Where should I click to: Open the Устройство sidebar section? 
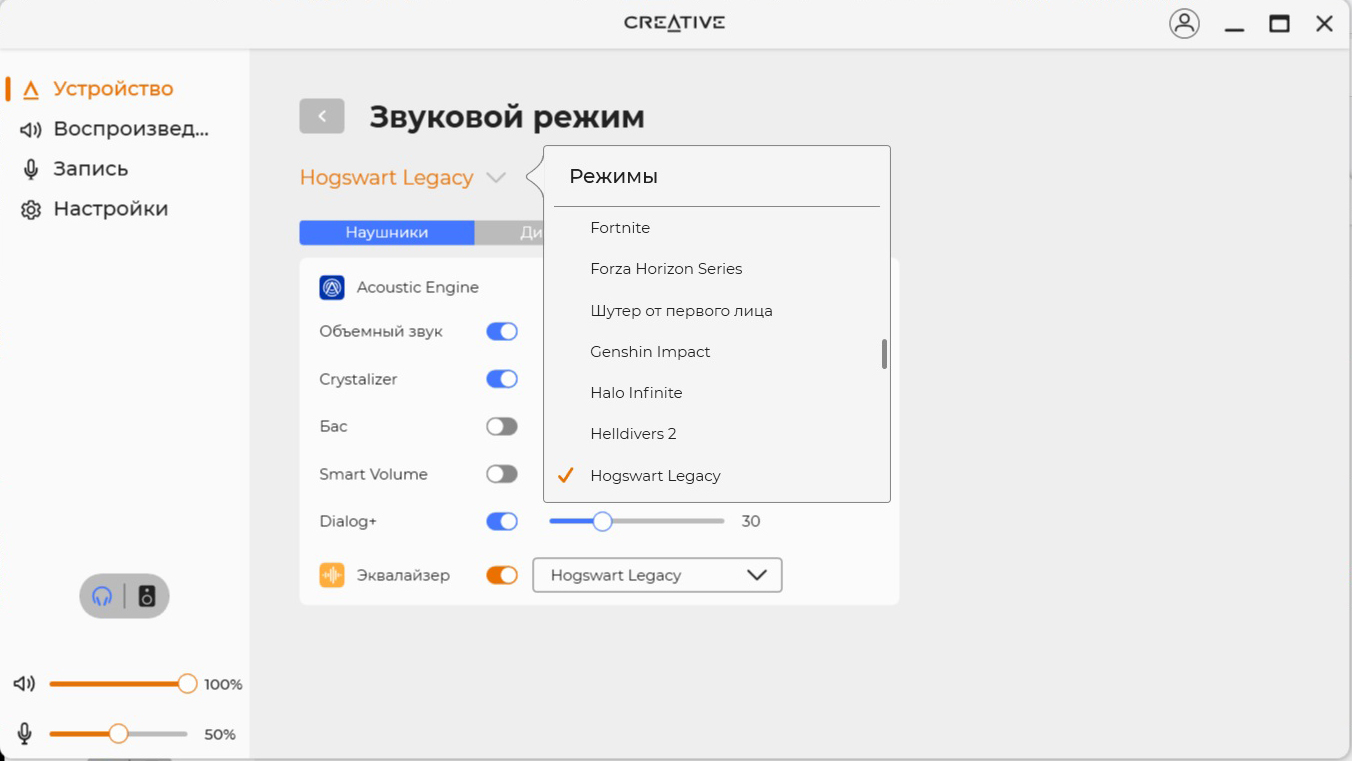113,89
